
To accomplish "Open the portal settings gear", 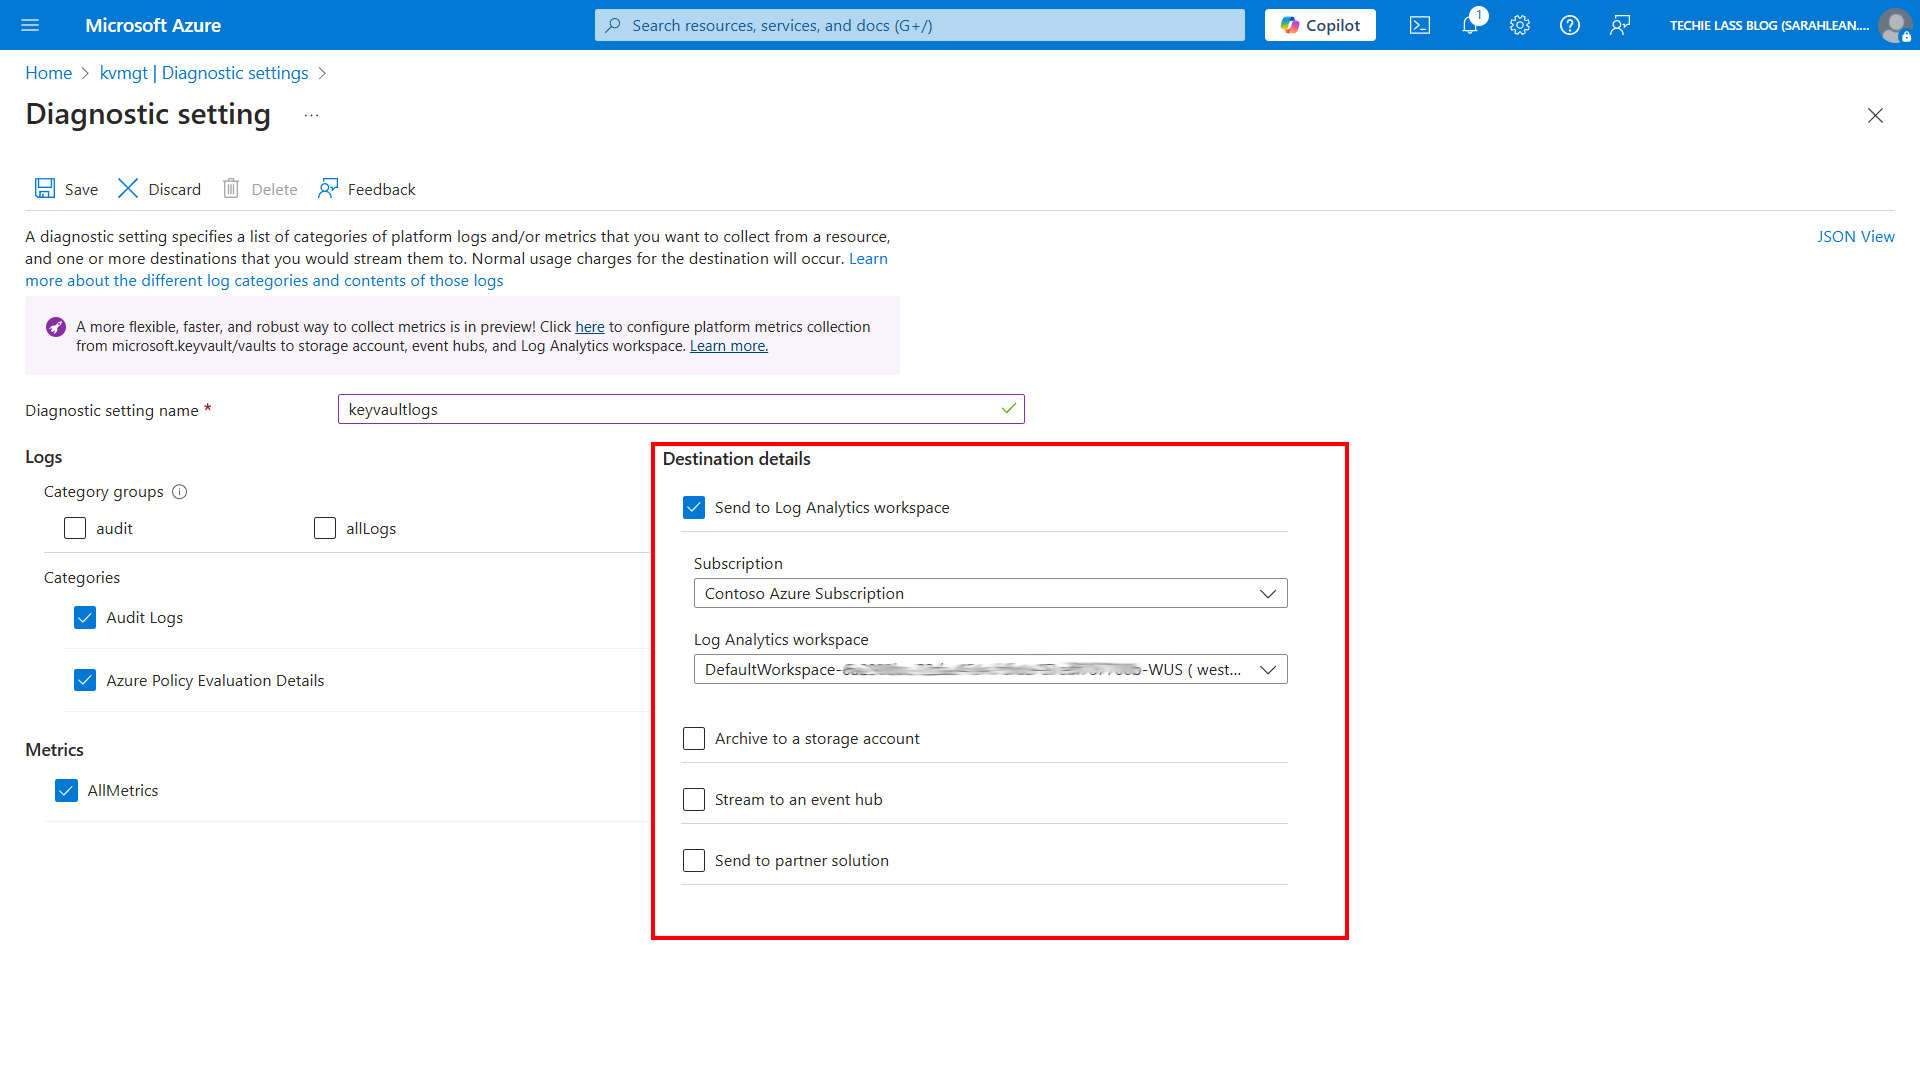I will click(1519, 25).
